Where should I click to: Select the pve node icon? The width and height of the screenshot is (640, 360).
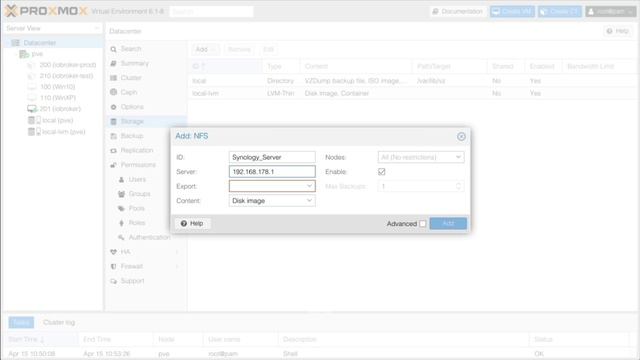[24, 54]
